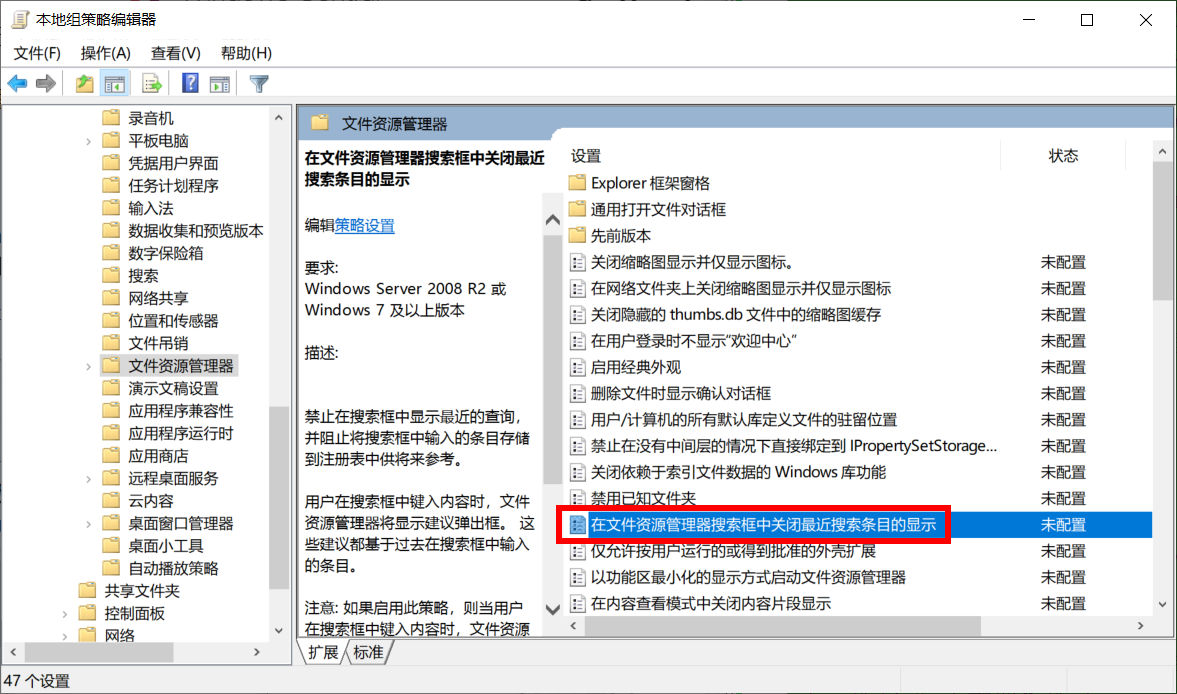Toggle the console tree pane icon

(x=114, y=83)
